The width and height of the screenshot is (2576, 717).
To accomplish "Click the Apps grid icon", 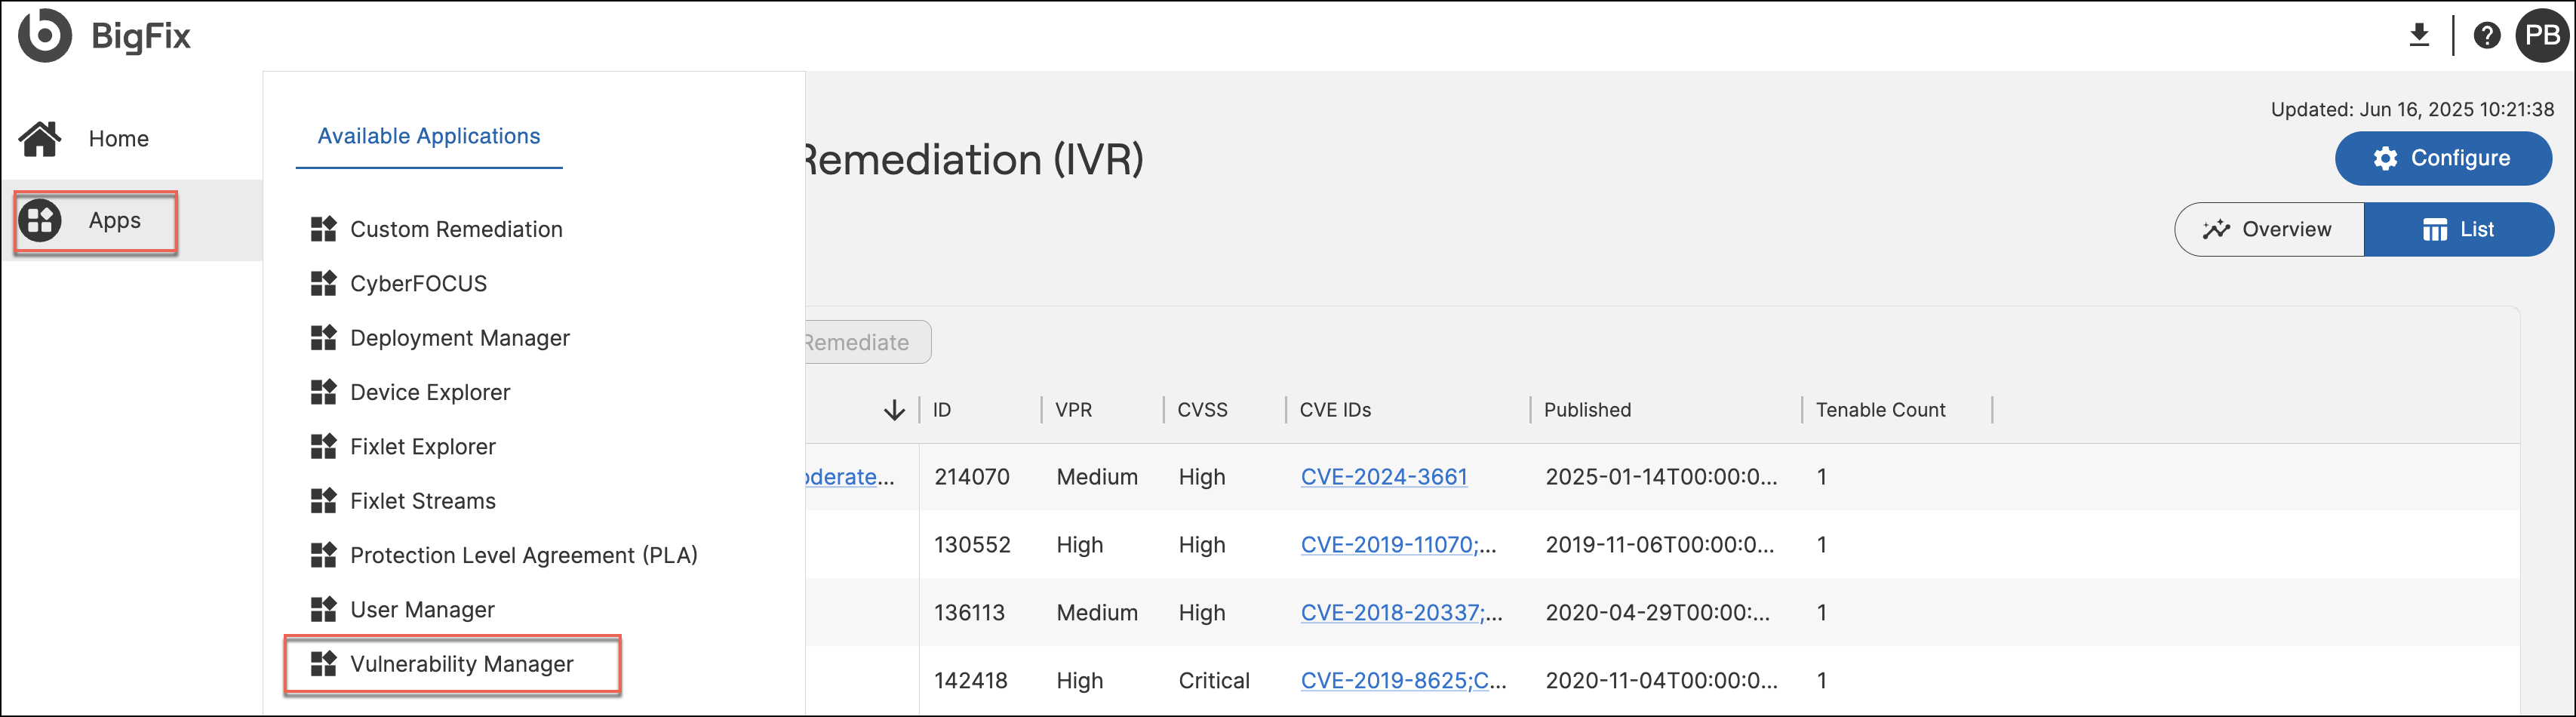I will pyautogui.click(x=40, y=221).
